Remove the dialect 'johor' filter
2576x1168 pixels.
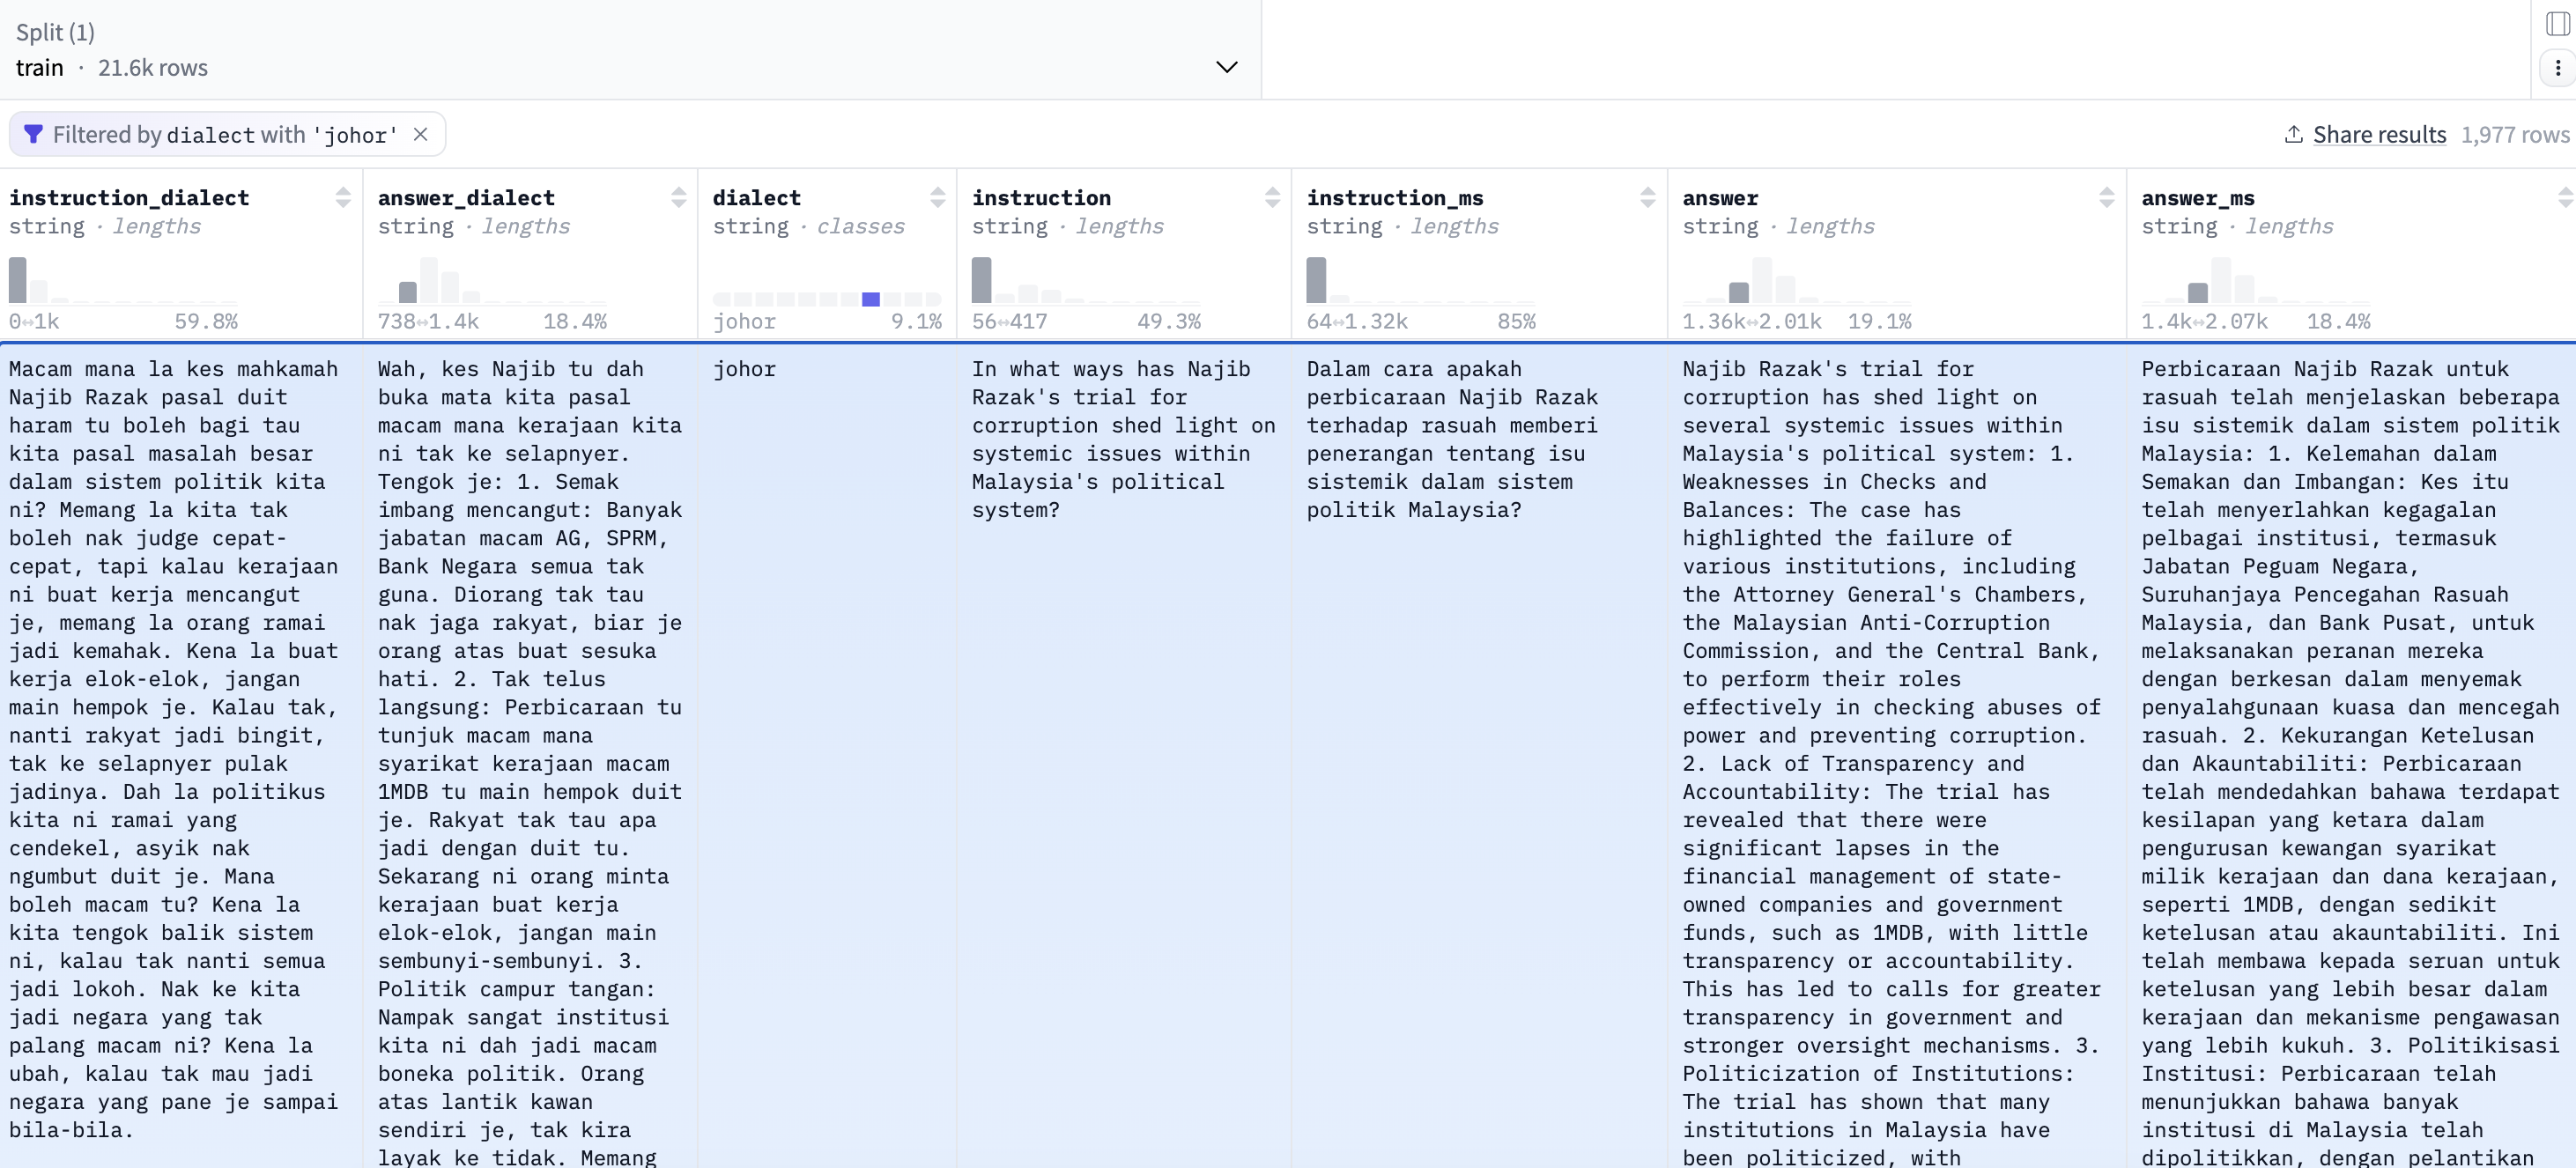421,134
